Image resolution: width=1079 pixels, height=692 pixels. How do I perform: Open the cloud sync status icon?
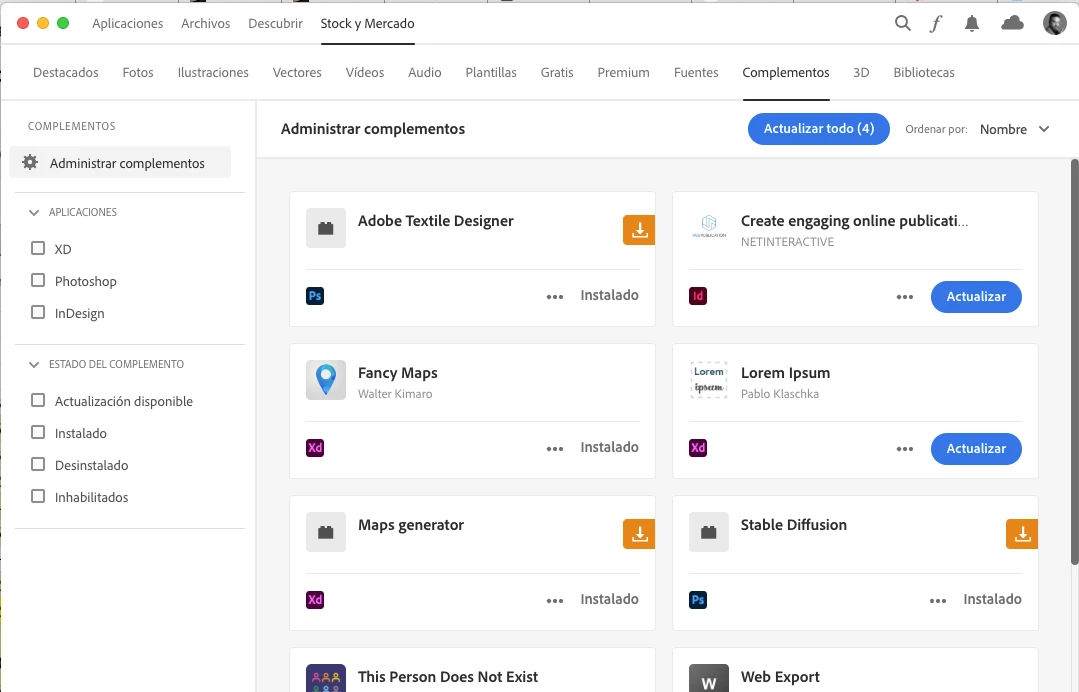point(1012,23)
